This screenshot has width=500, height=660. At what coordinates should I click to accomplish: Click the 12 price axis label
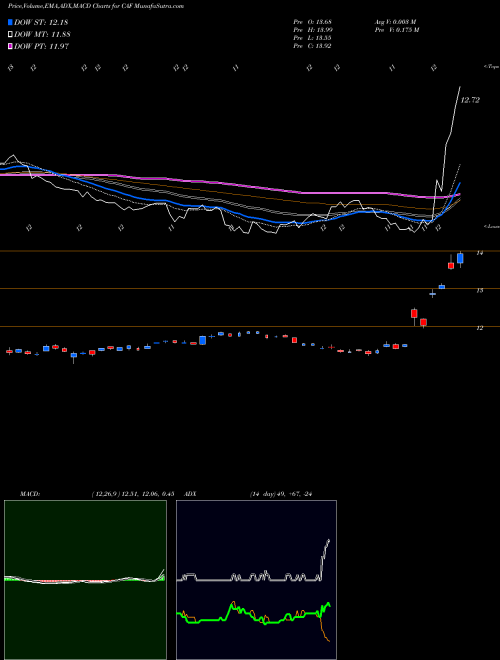tap(479, 328)
